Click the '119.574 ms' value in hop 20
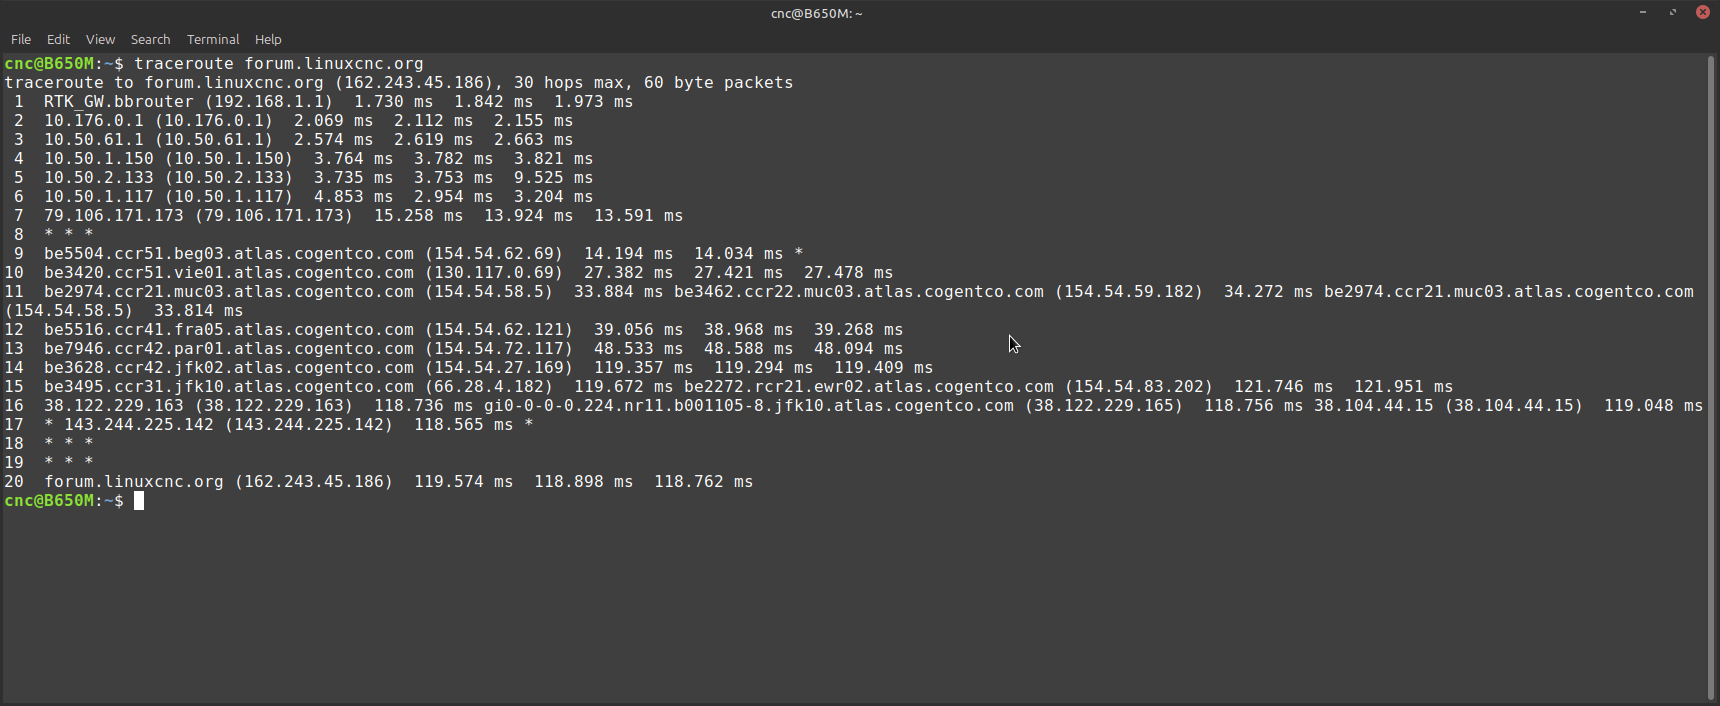Viewport: 1720px width, 706px height. (464, 481)
